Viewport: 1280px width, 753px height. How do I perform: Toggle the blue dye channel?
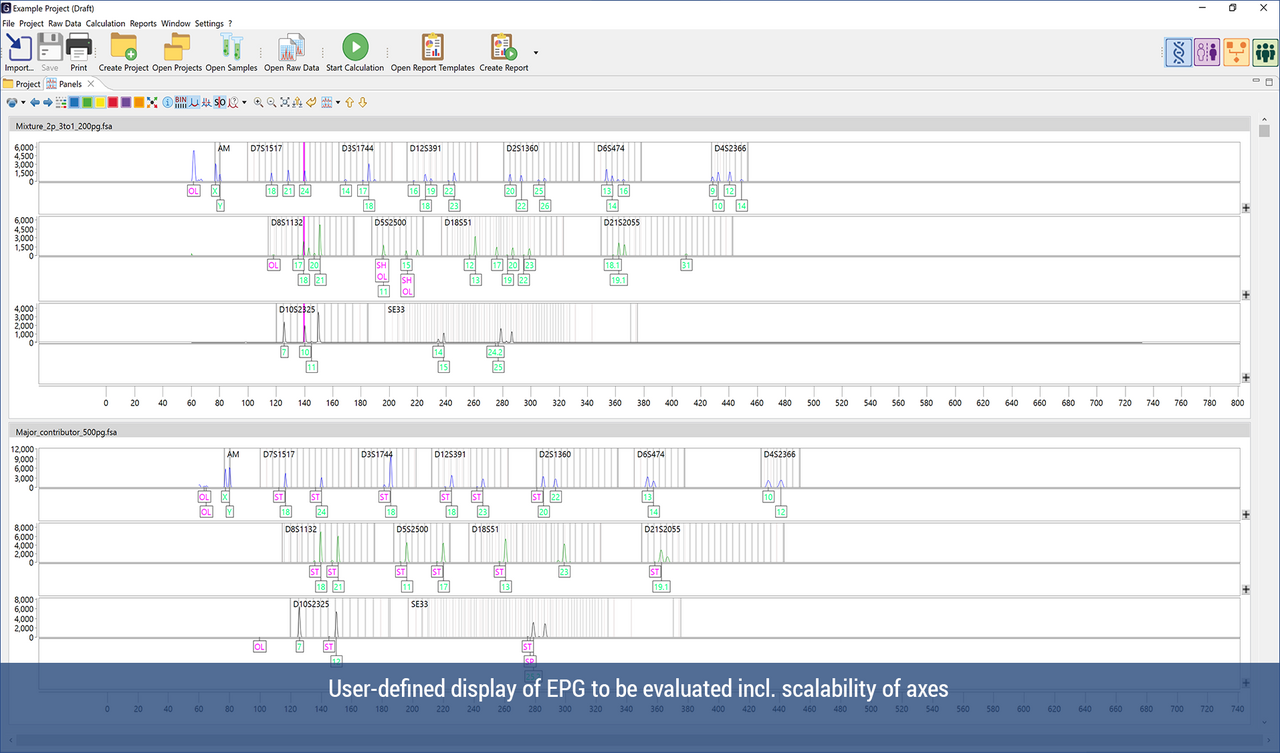pyautogui.click(x=74, y=102)
